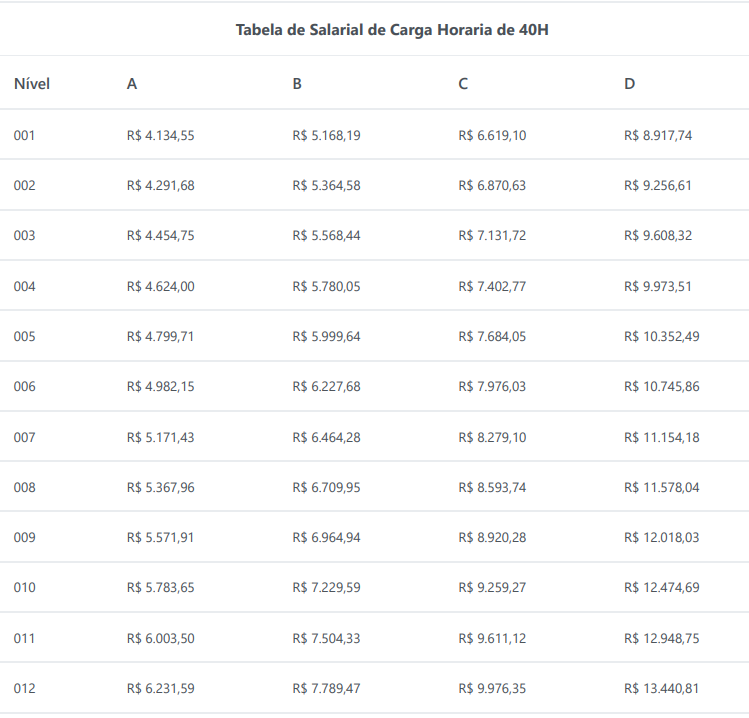Click level cell '010'
Screen dimensions: 749x718
click(x=24, y=588)
